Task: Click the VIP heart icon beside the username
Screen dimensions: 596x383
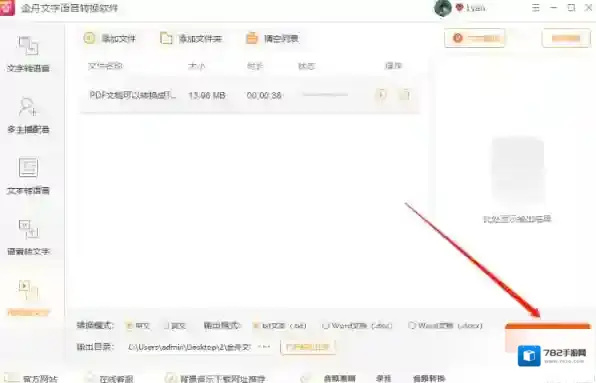Action: tap(460, 8)
